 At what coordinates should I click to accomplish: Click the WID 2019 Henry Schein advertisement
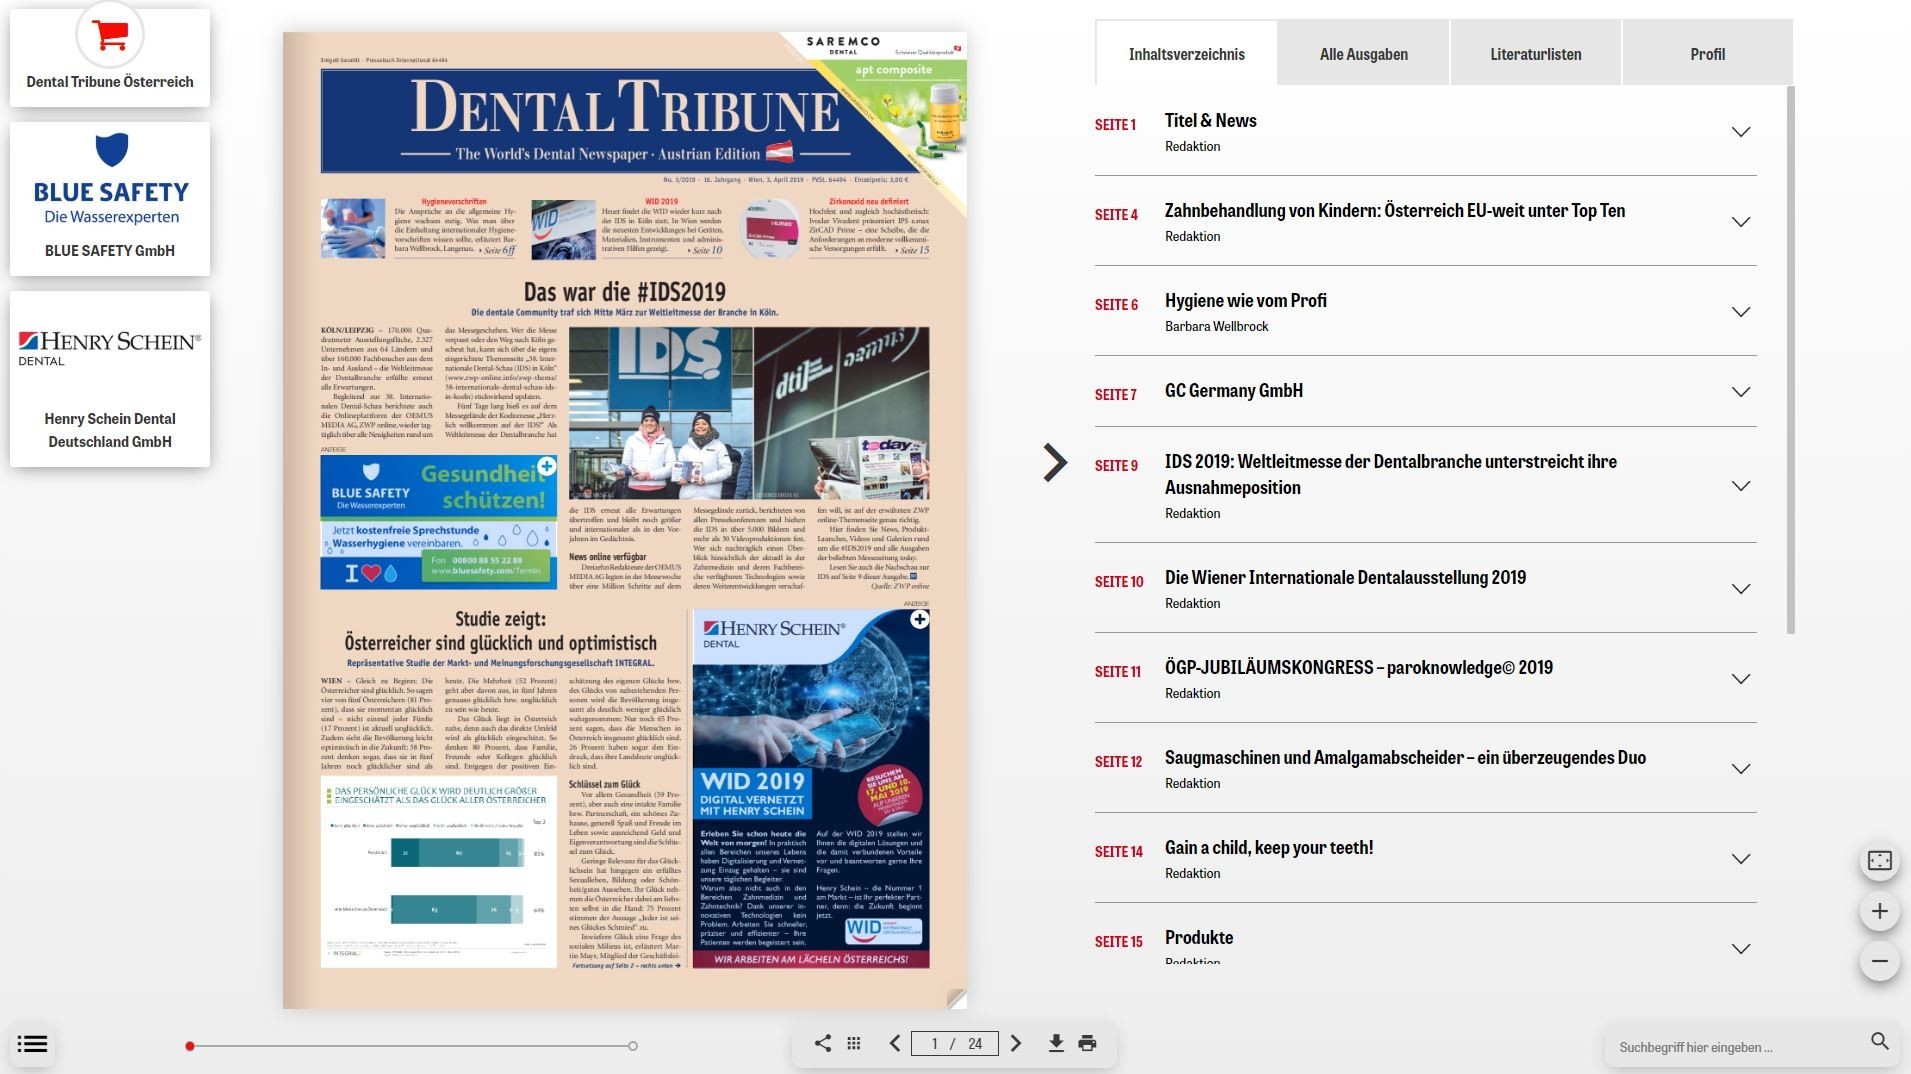pos(810,788)
